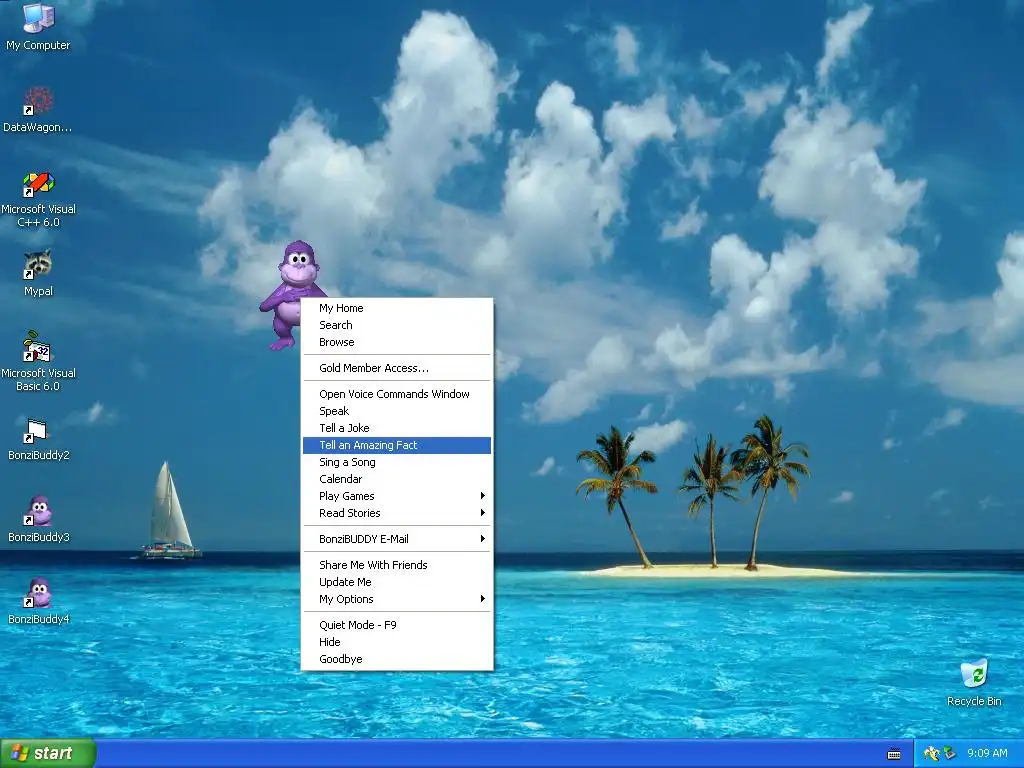Click the BonziBuddy banana tray icon

click(x=932, y=754)
